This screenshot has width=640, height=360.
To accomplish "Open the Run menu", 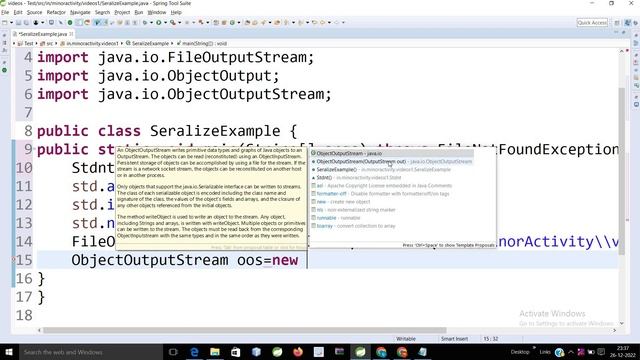I will point(139,13).
